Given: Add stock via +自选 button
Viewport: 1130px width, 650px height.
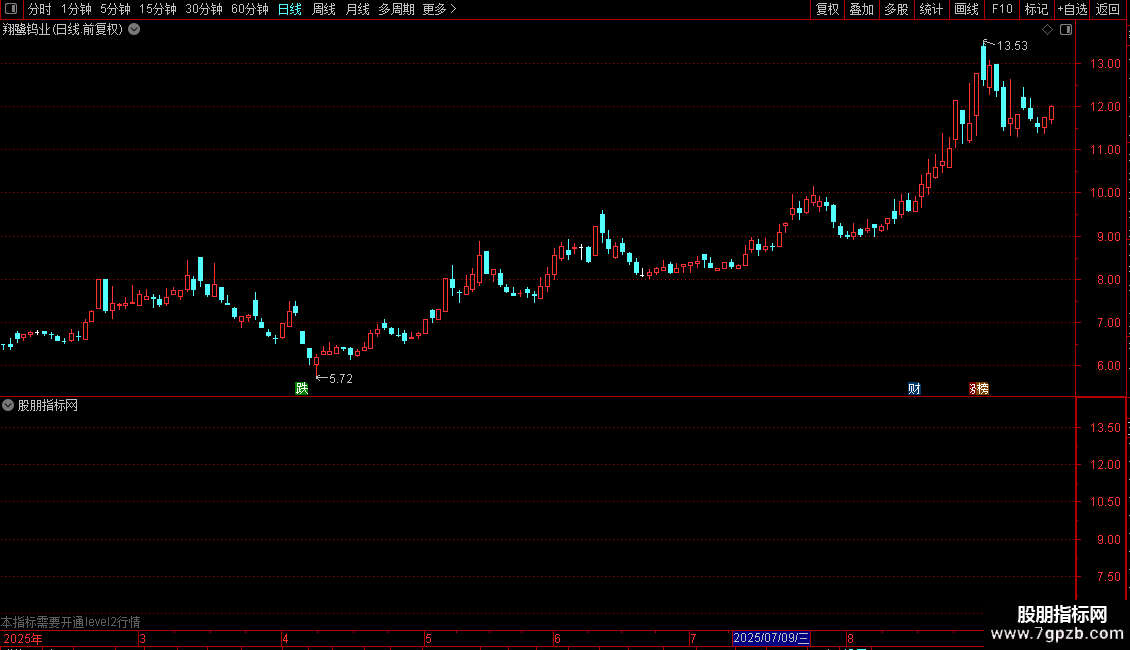Looking at the screenshot, I should 1072,9.
